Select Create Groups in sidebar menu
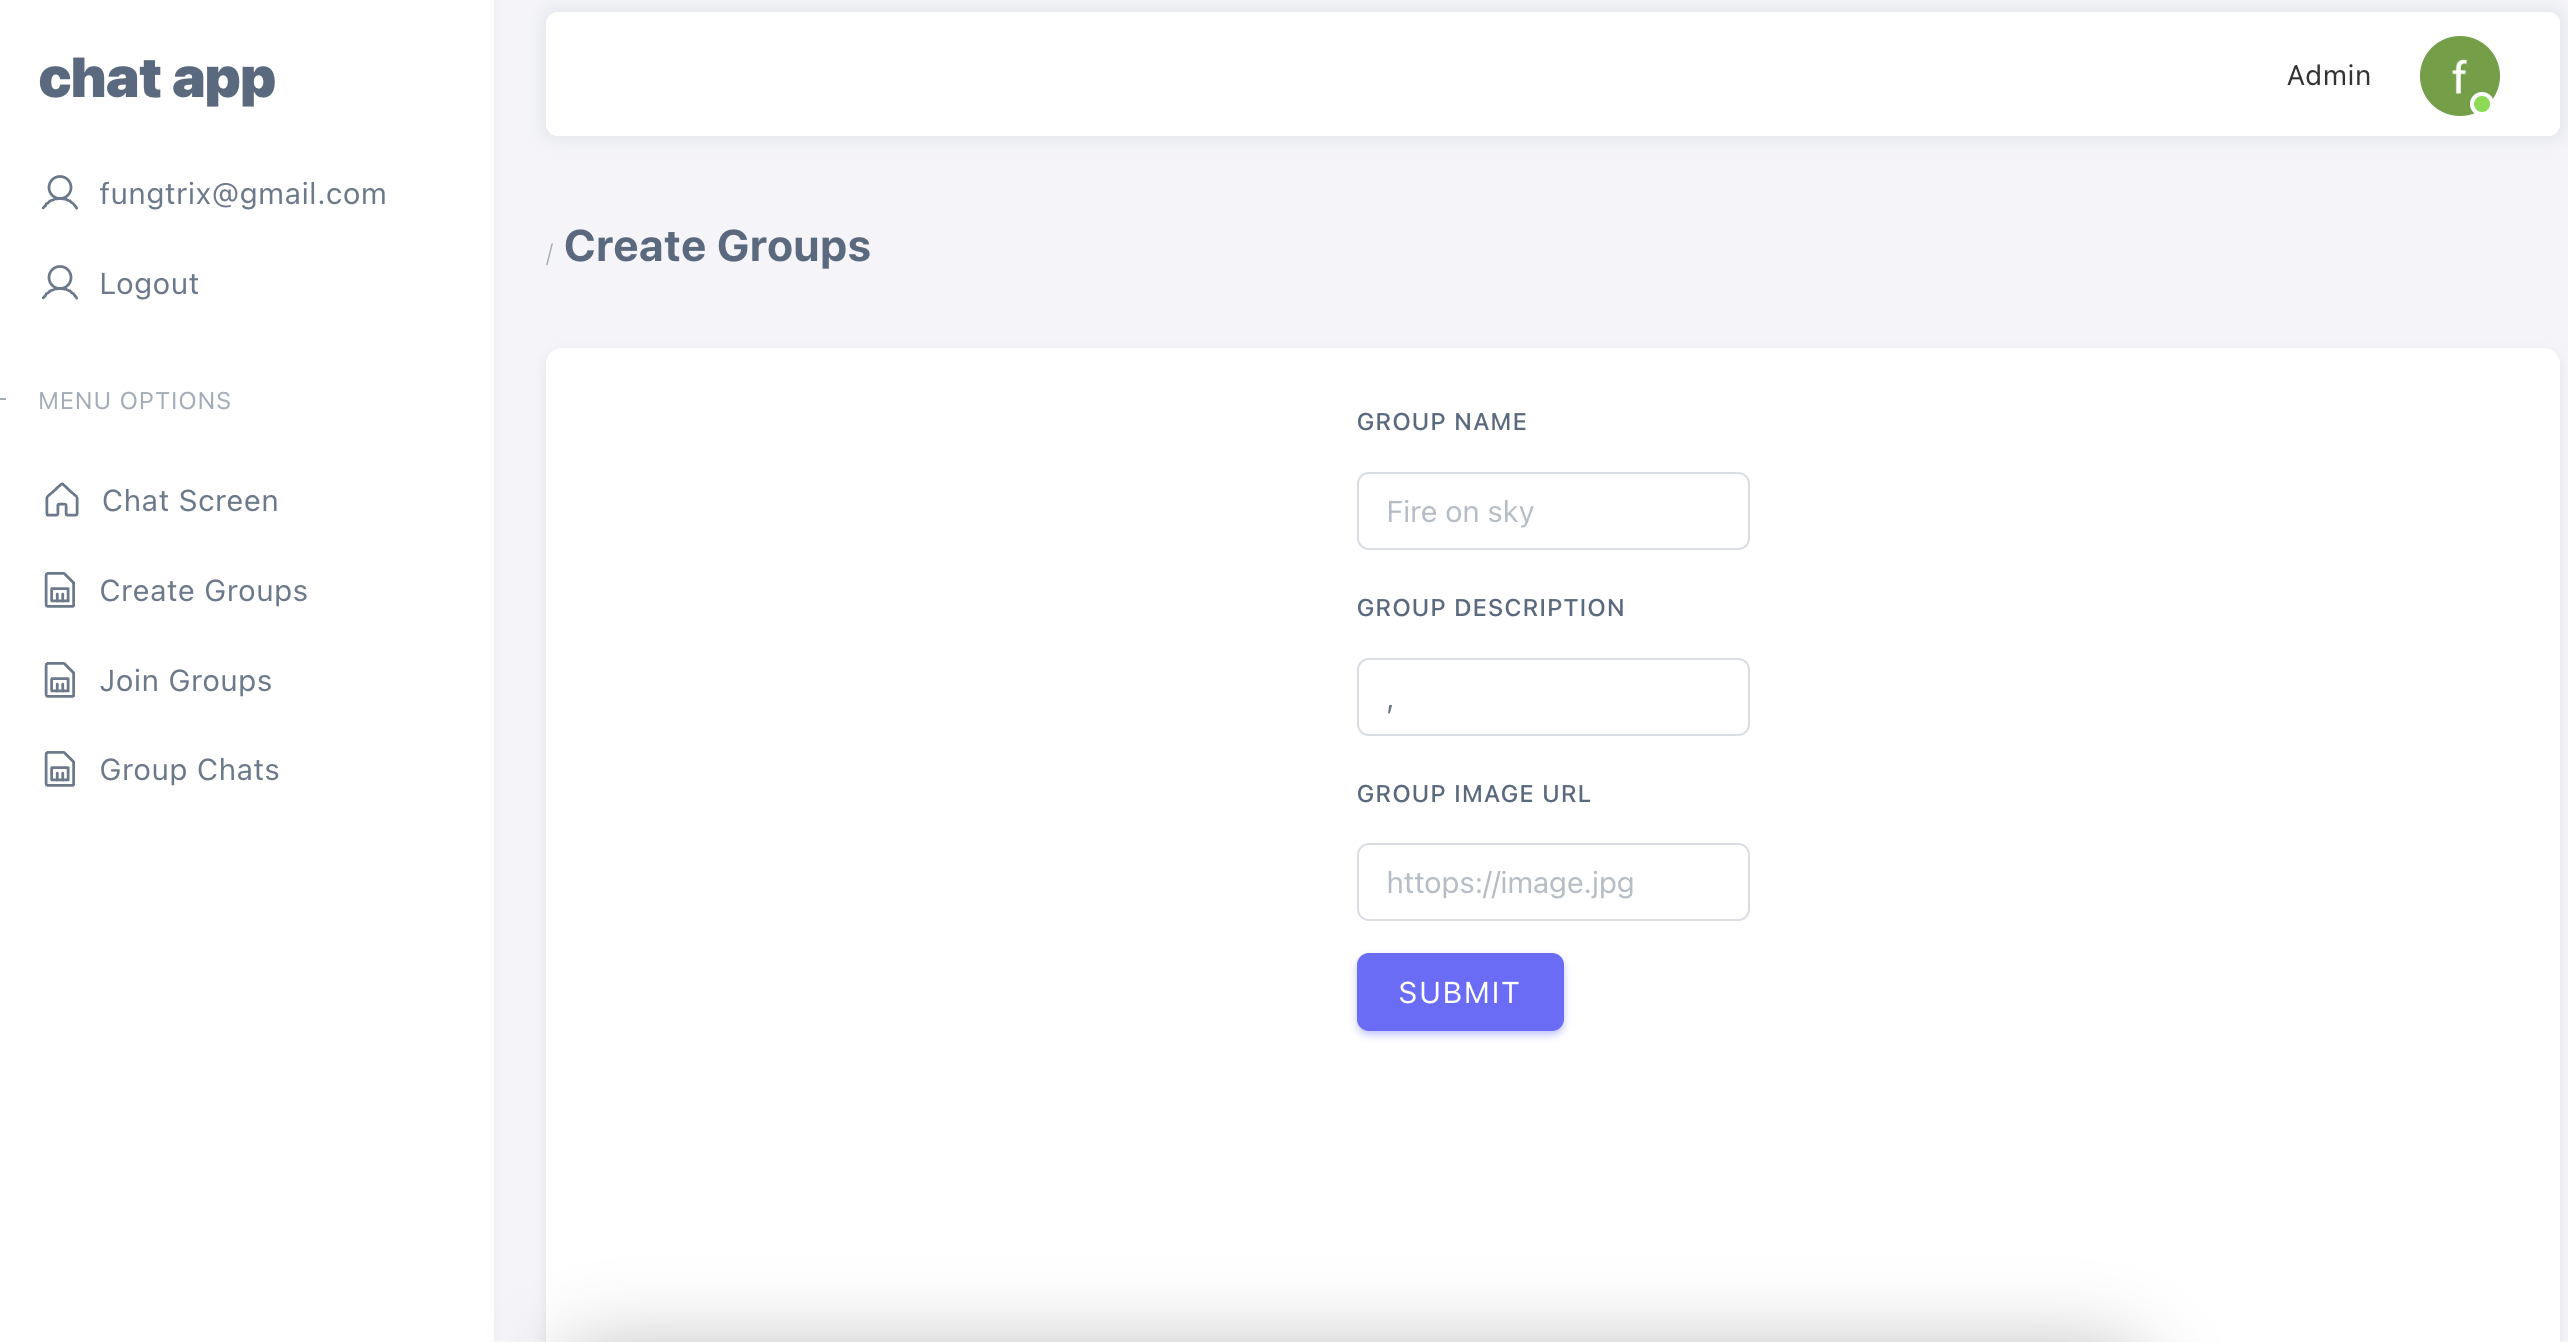The image size is (2568, 1342). 204,590
